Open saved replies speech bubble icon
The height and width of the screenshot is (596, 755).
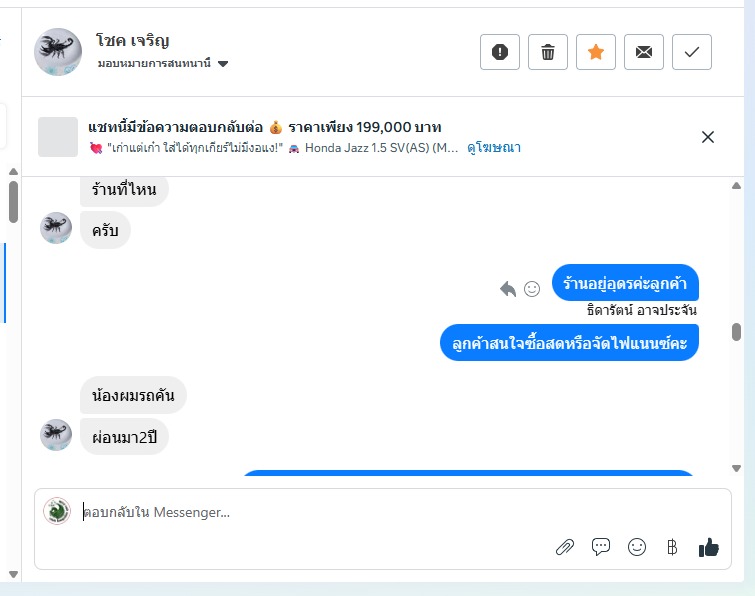(601, 547)
